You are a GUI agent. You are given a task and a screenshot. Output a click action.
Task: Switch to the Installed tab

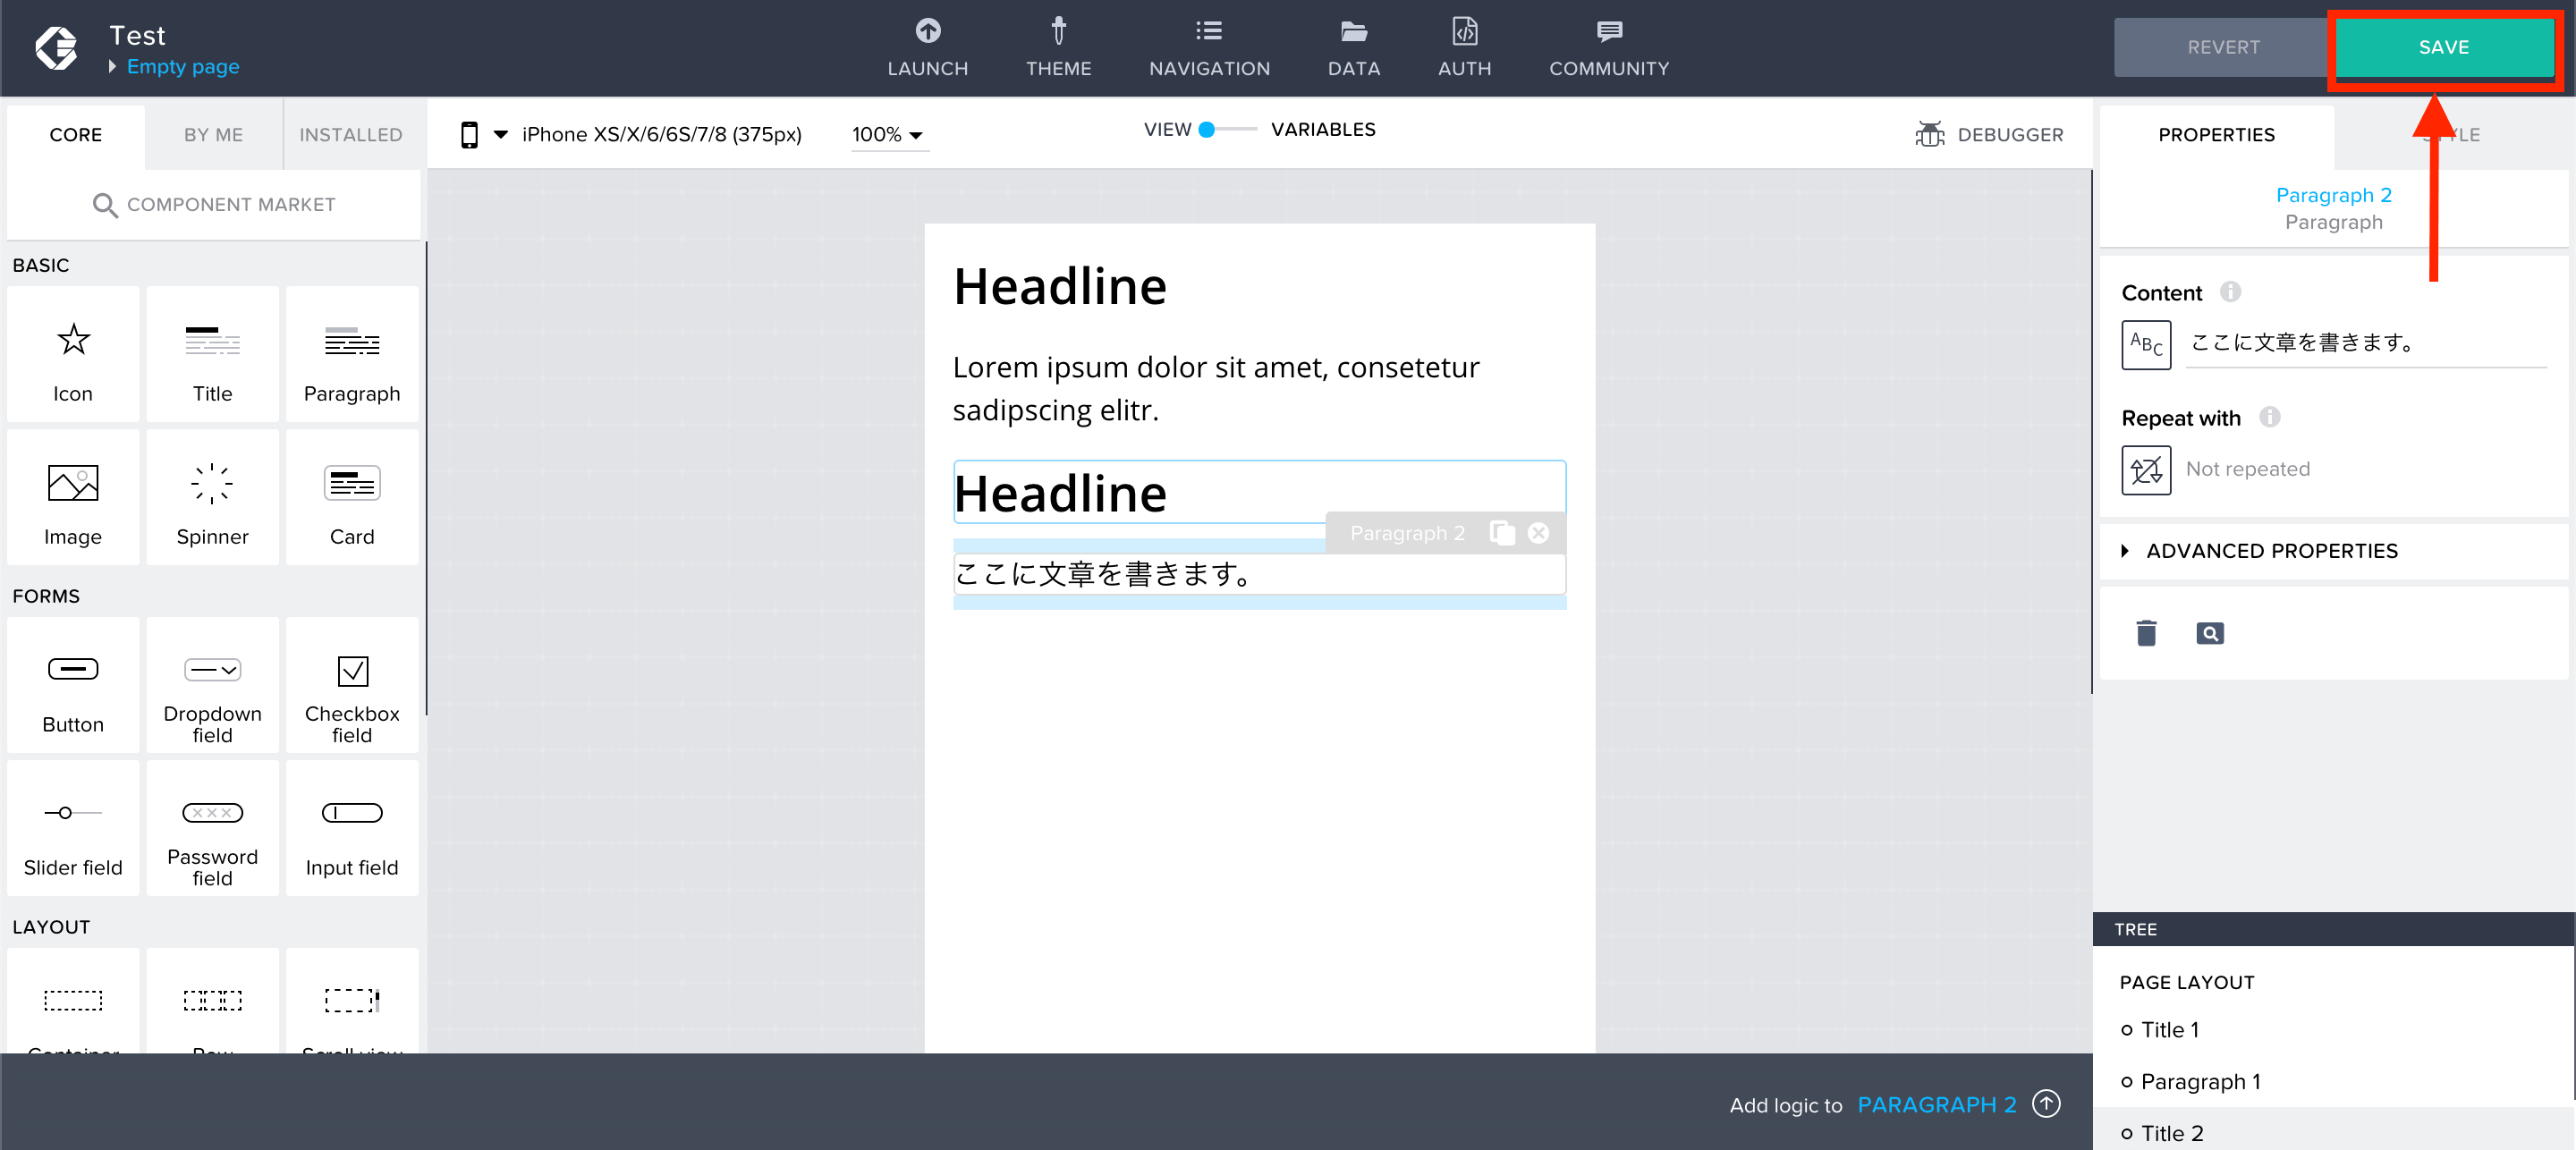point(351,134)
